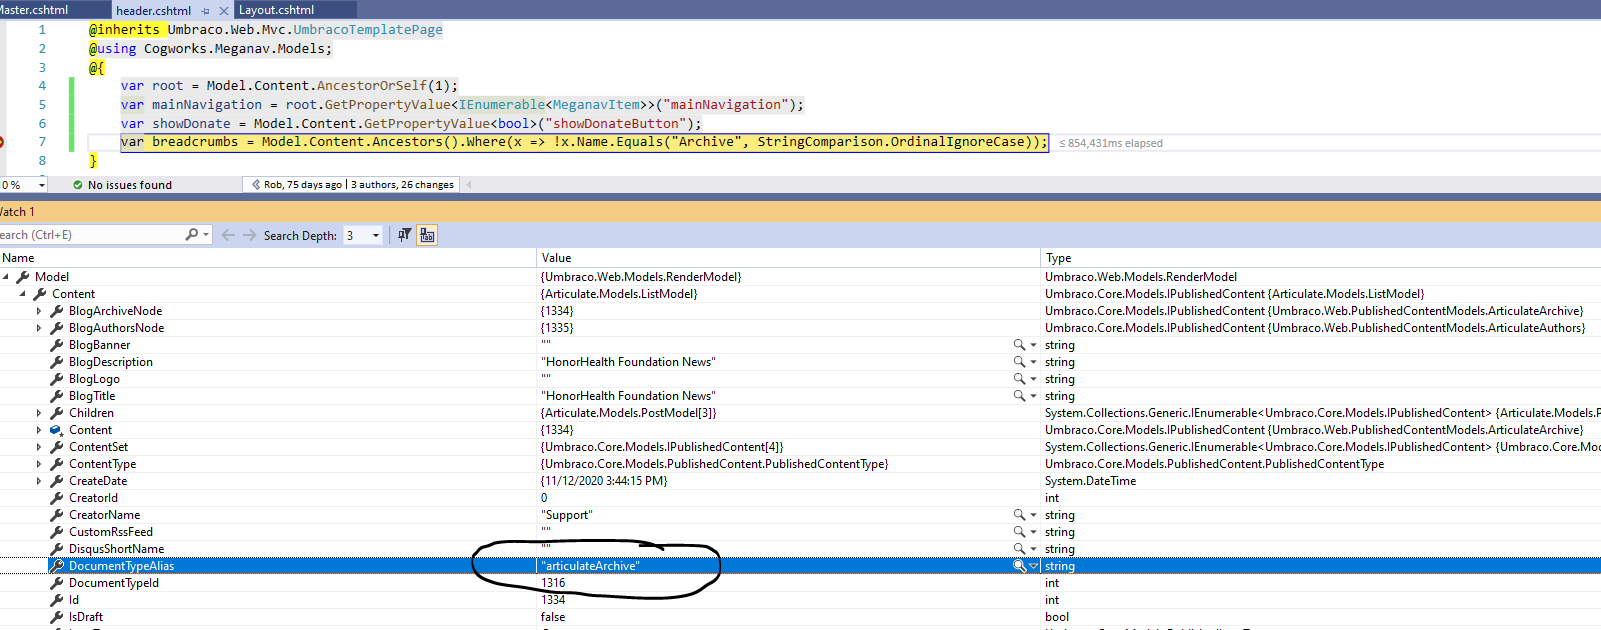The image size is (1601, 630).
Task: Click the Type column header
Action: click(x=1320, y=258)
